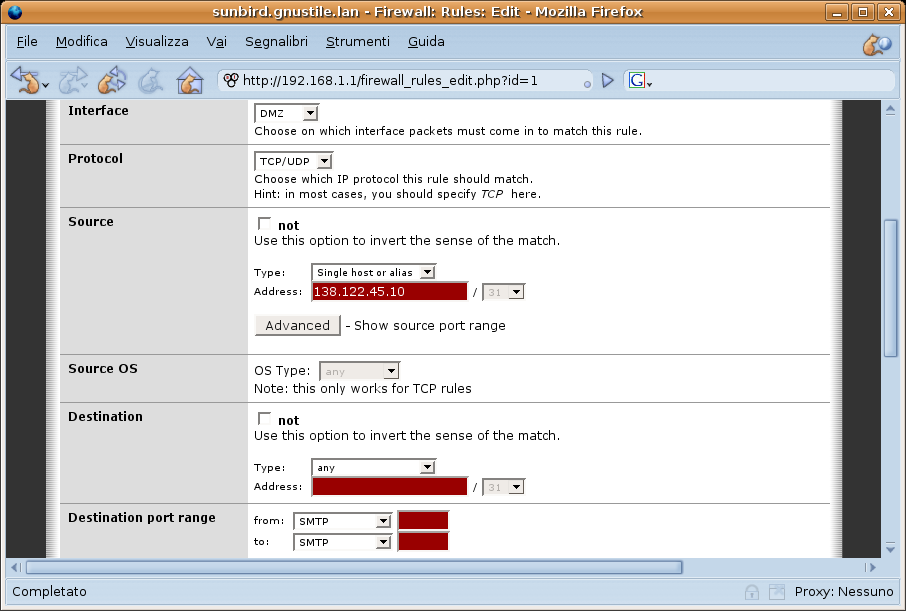This screenshot has width=906, height=611.
Task: Toggle the Destination 'not' checkbox
Action: click(x=265, y=419)
